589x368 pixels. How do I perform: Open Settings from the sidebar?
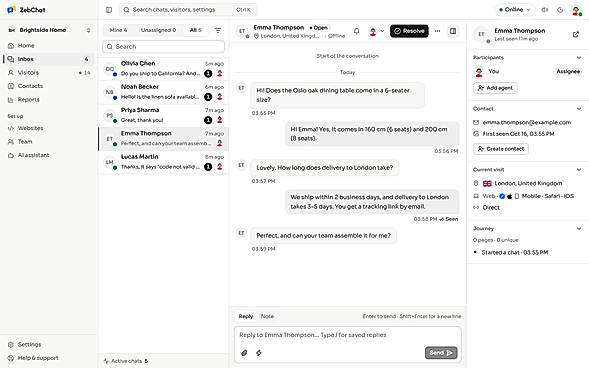[x=49, y=344]
